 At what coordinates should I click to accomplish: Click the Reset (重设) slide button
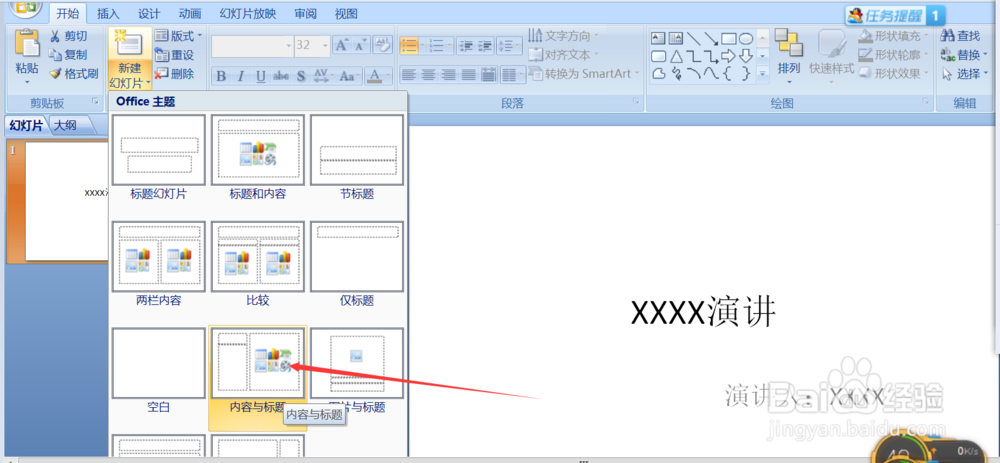[174, 55]
